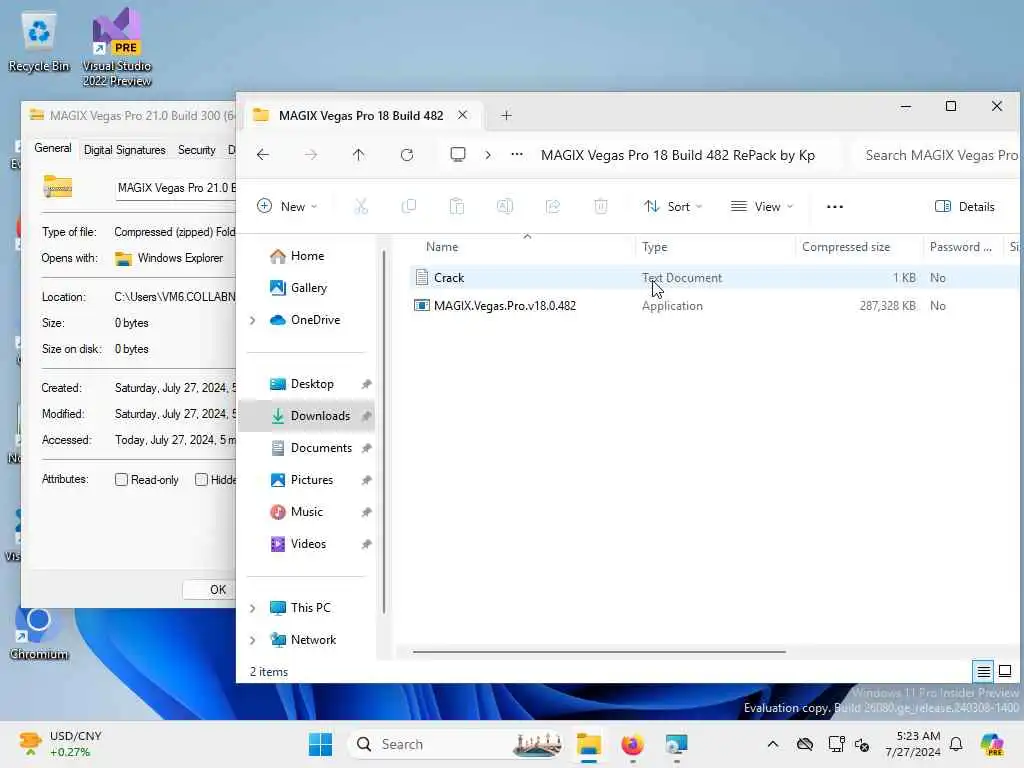Open the Sort dropdown menu

673,206
